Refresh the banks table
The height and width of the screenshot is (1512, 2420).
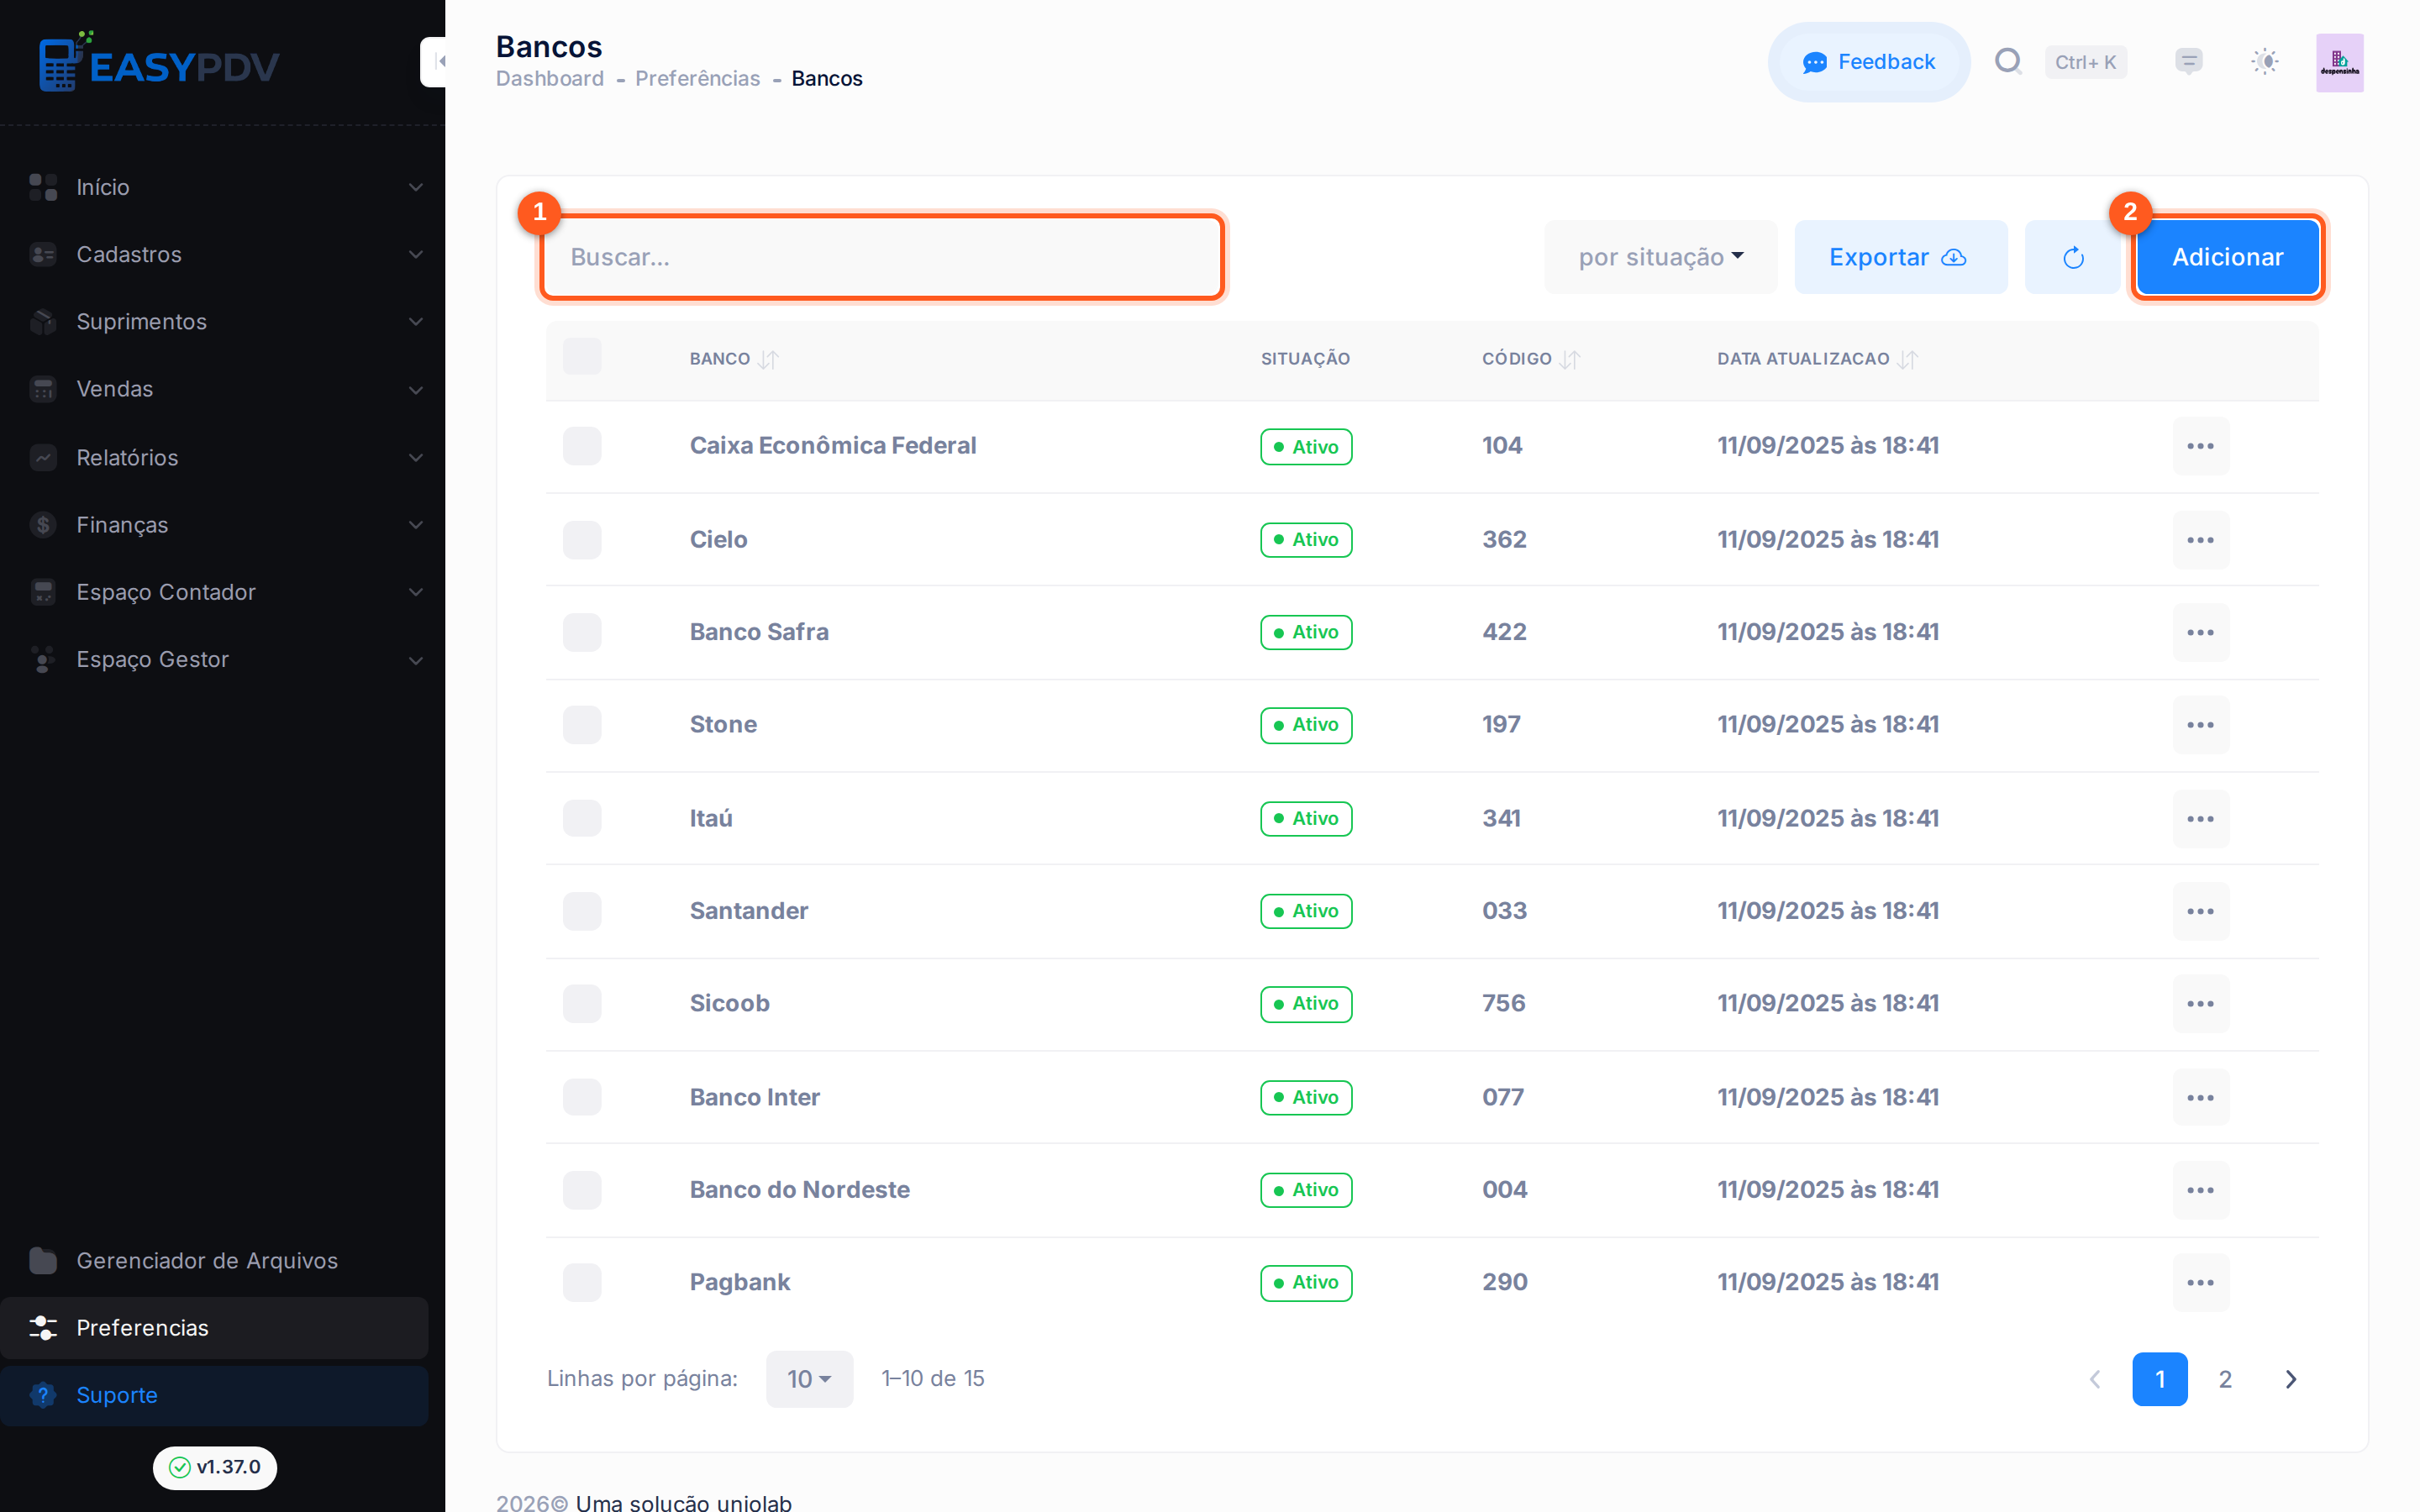(2073, 257)
